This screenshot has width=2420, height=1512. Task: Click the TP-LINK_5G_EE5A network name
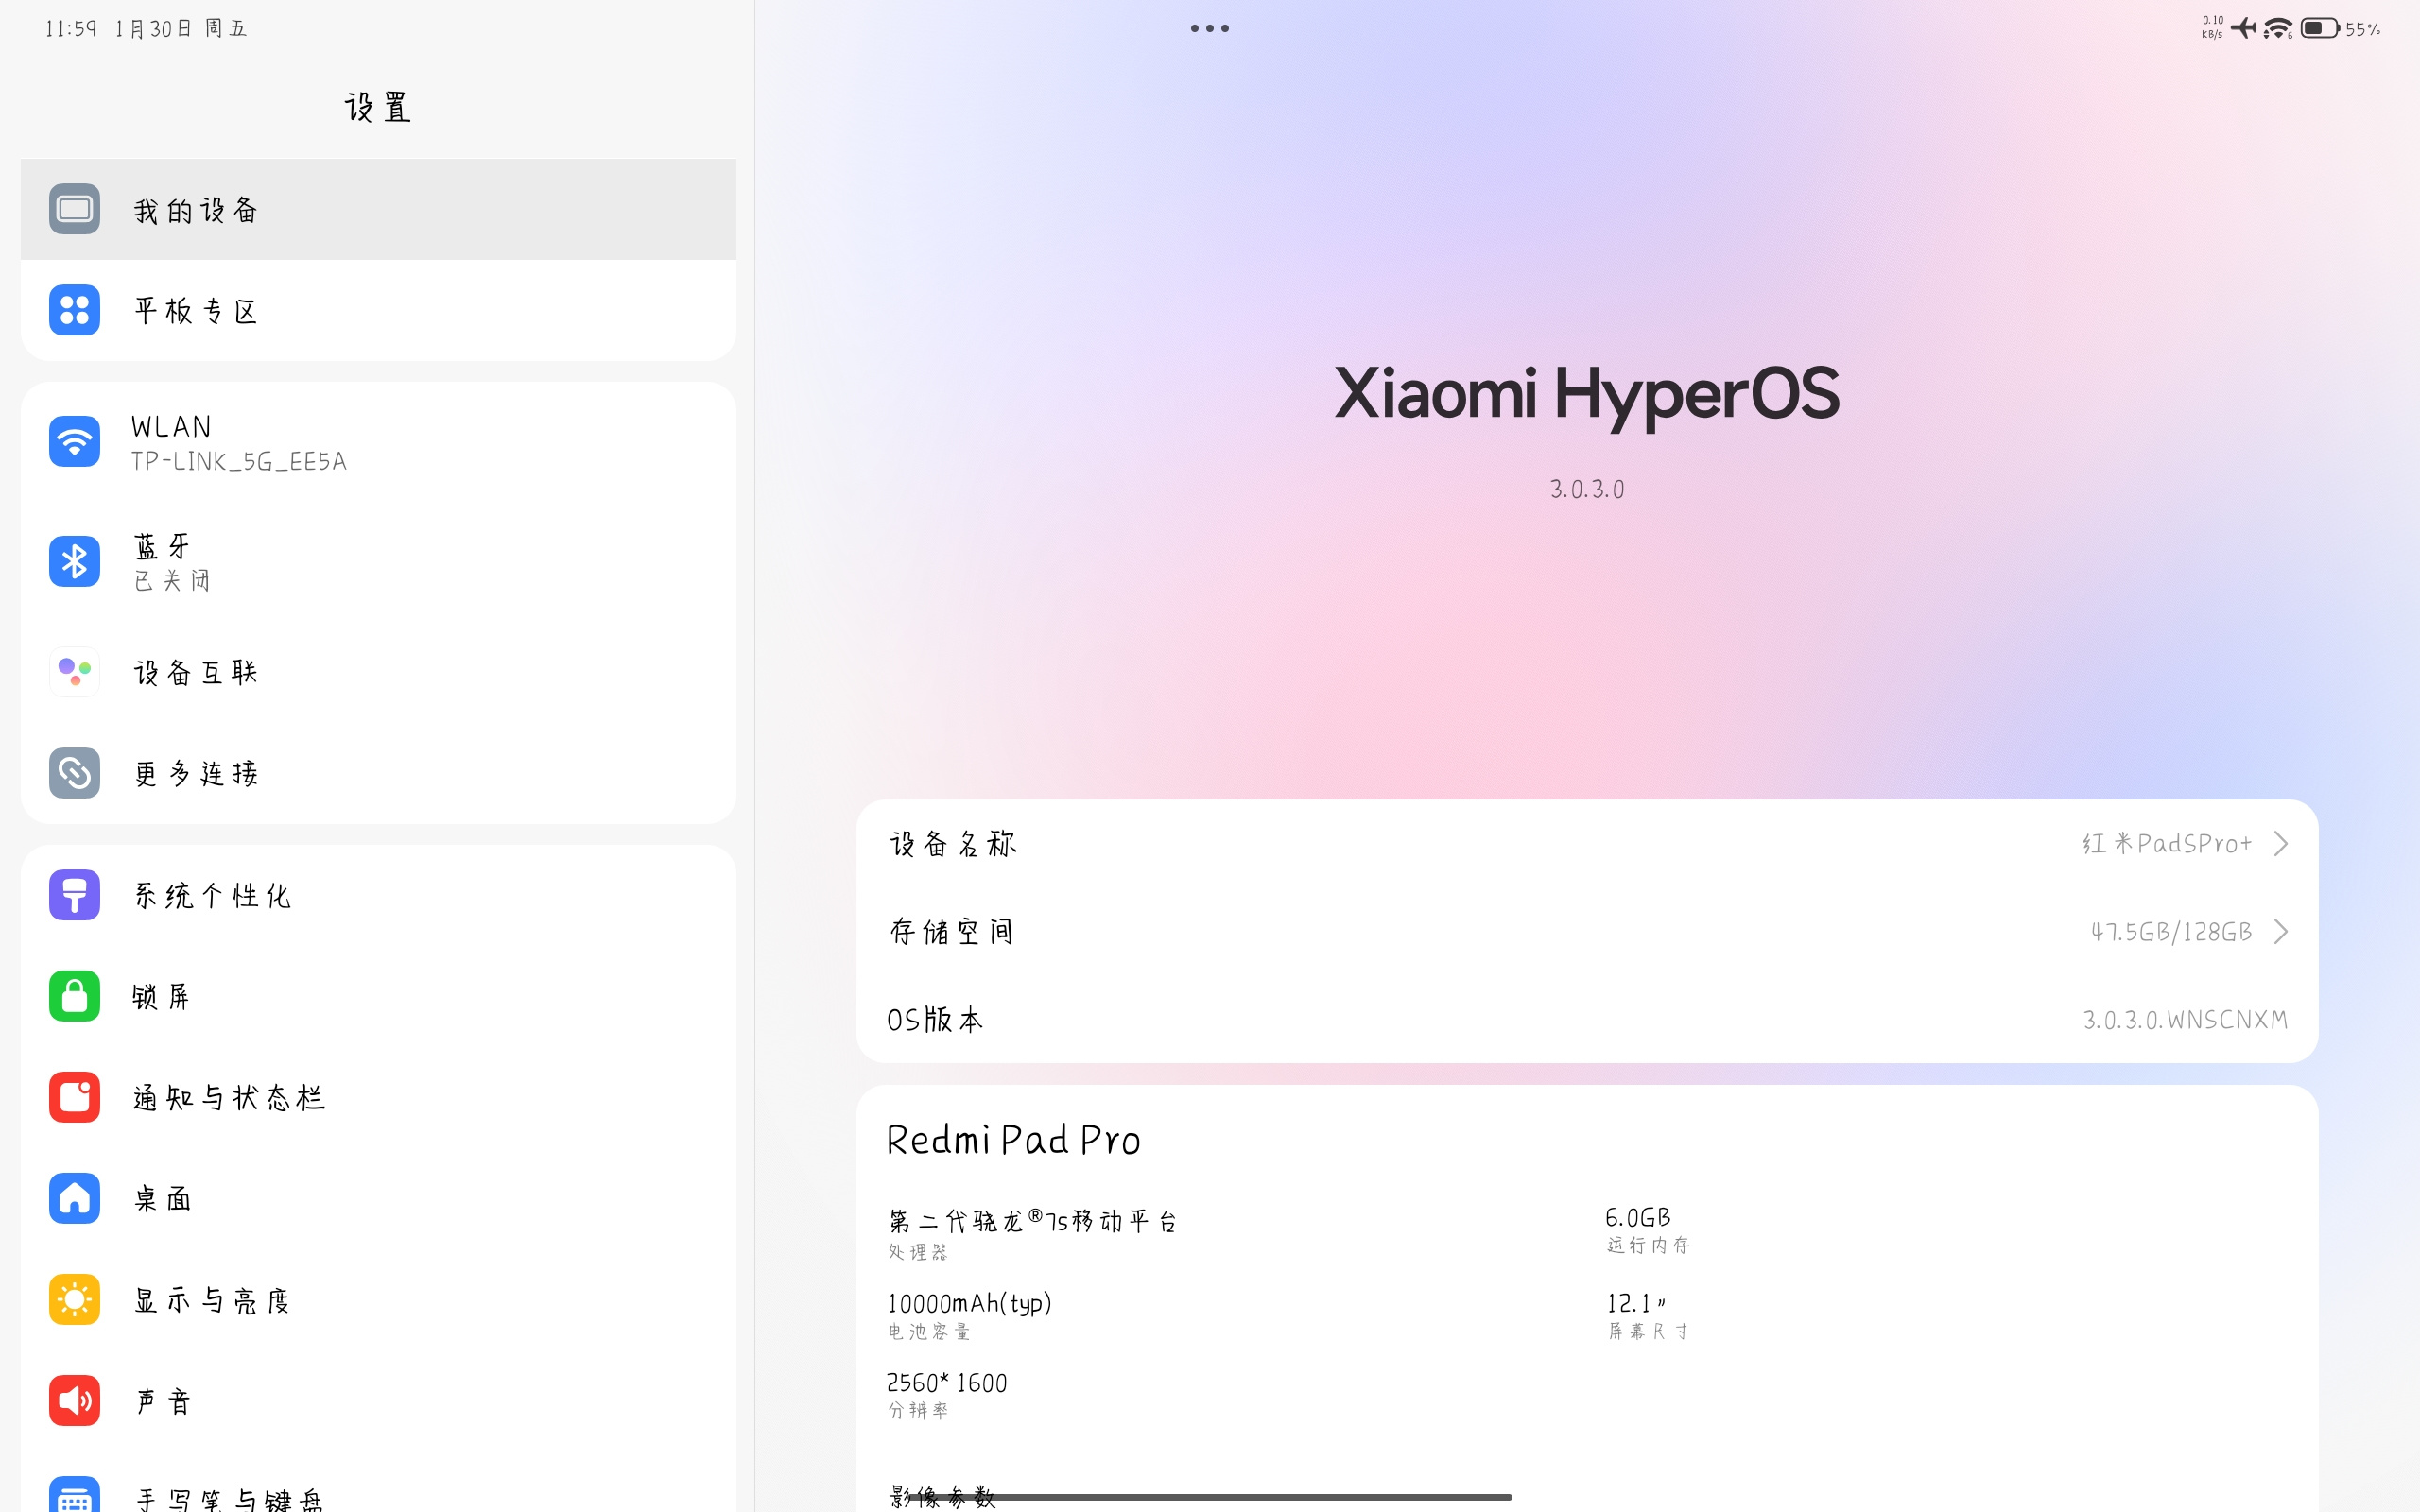tap(239, 461)
